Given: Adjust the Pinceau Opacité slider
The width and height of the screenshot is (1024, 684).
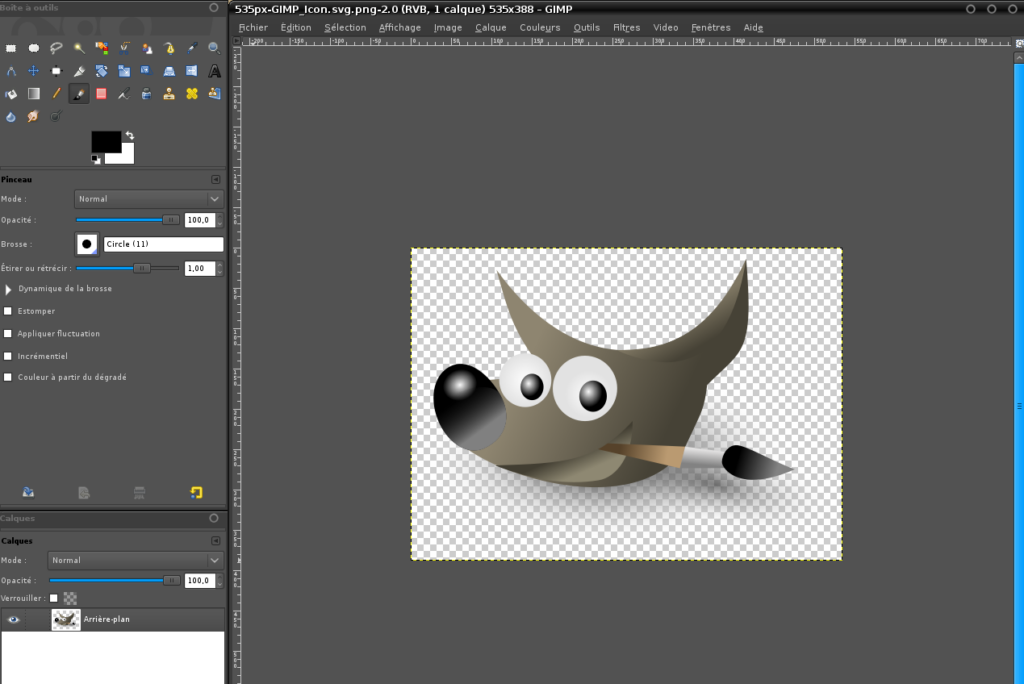Looking at the screenshot, I should [128, 220].
